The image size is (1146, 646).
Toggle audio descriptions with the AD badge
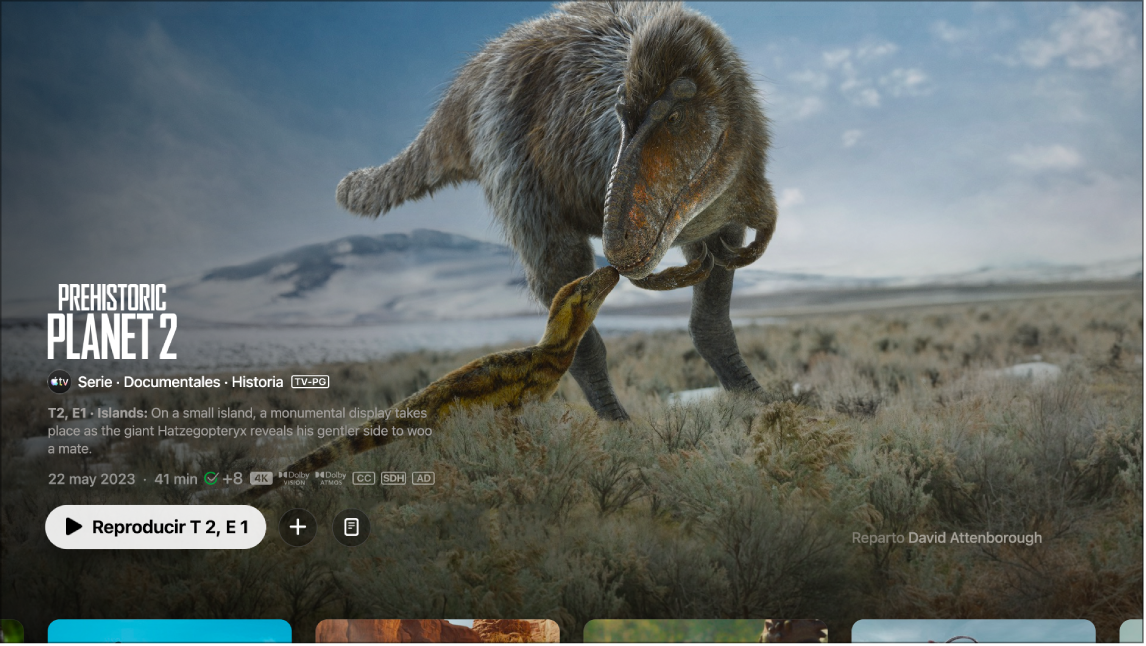click(423, 478)
